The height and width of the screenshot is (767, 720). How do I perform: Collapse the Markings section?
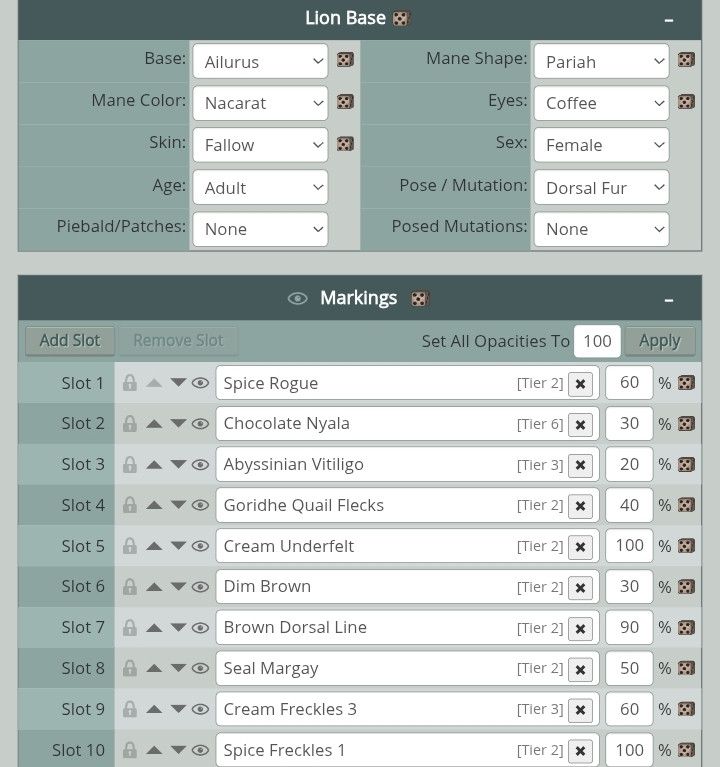click(669, 299)
